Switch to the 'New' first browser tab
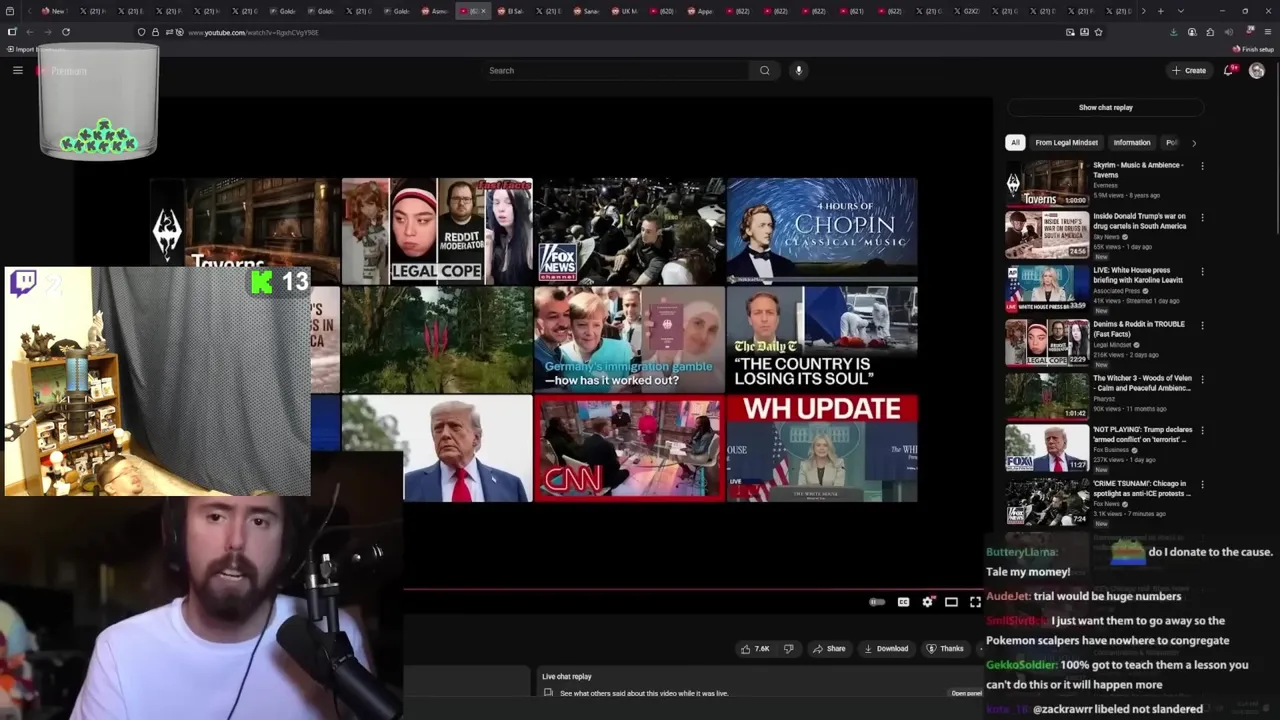The width and height of the screenshot is (1280, 720). (x=53, y=11)
